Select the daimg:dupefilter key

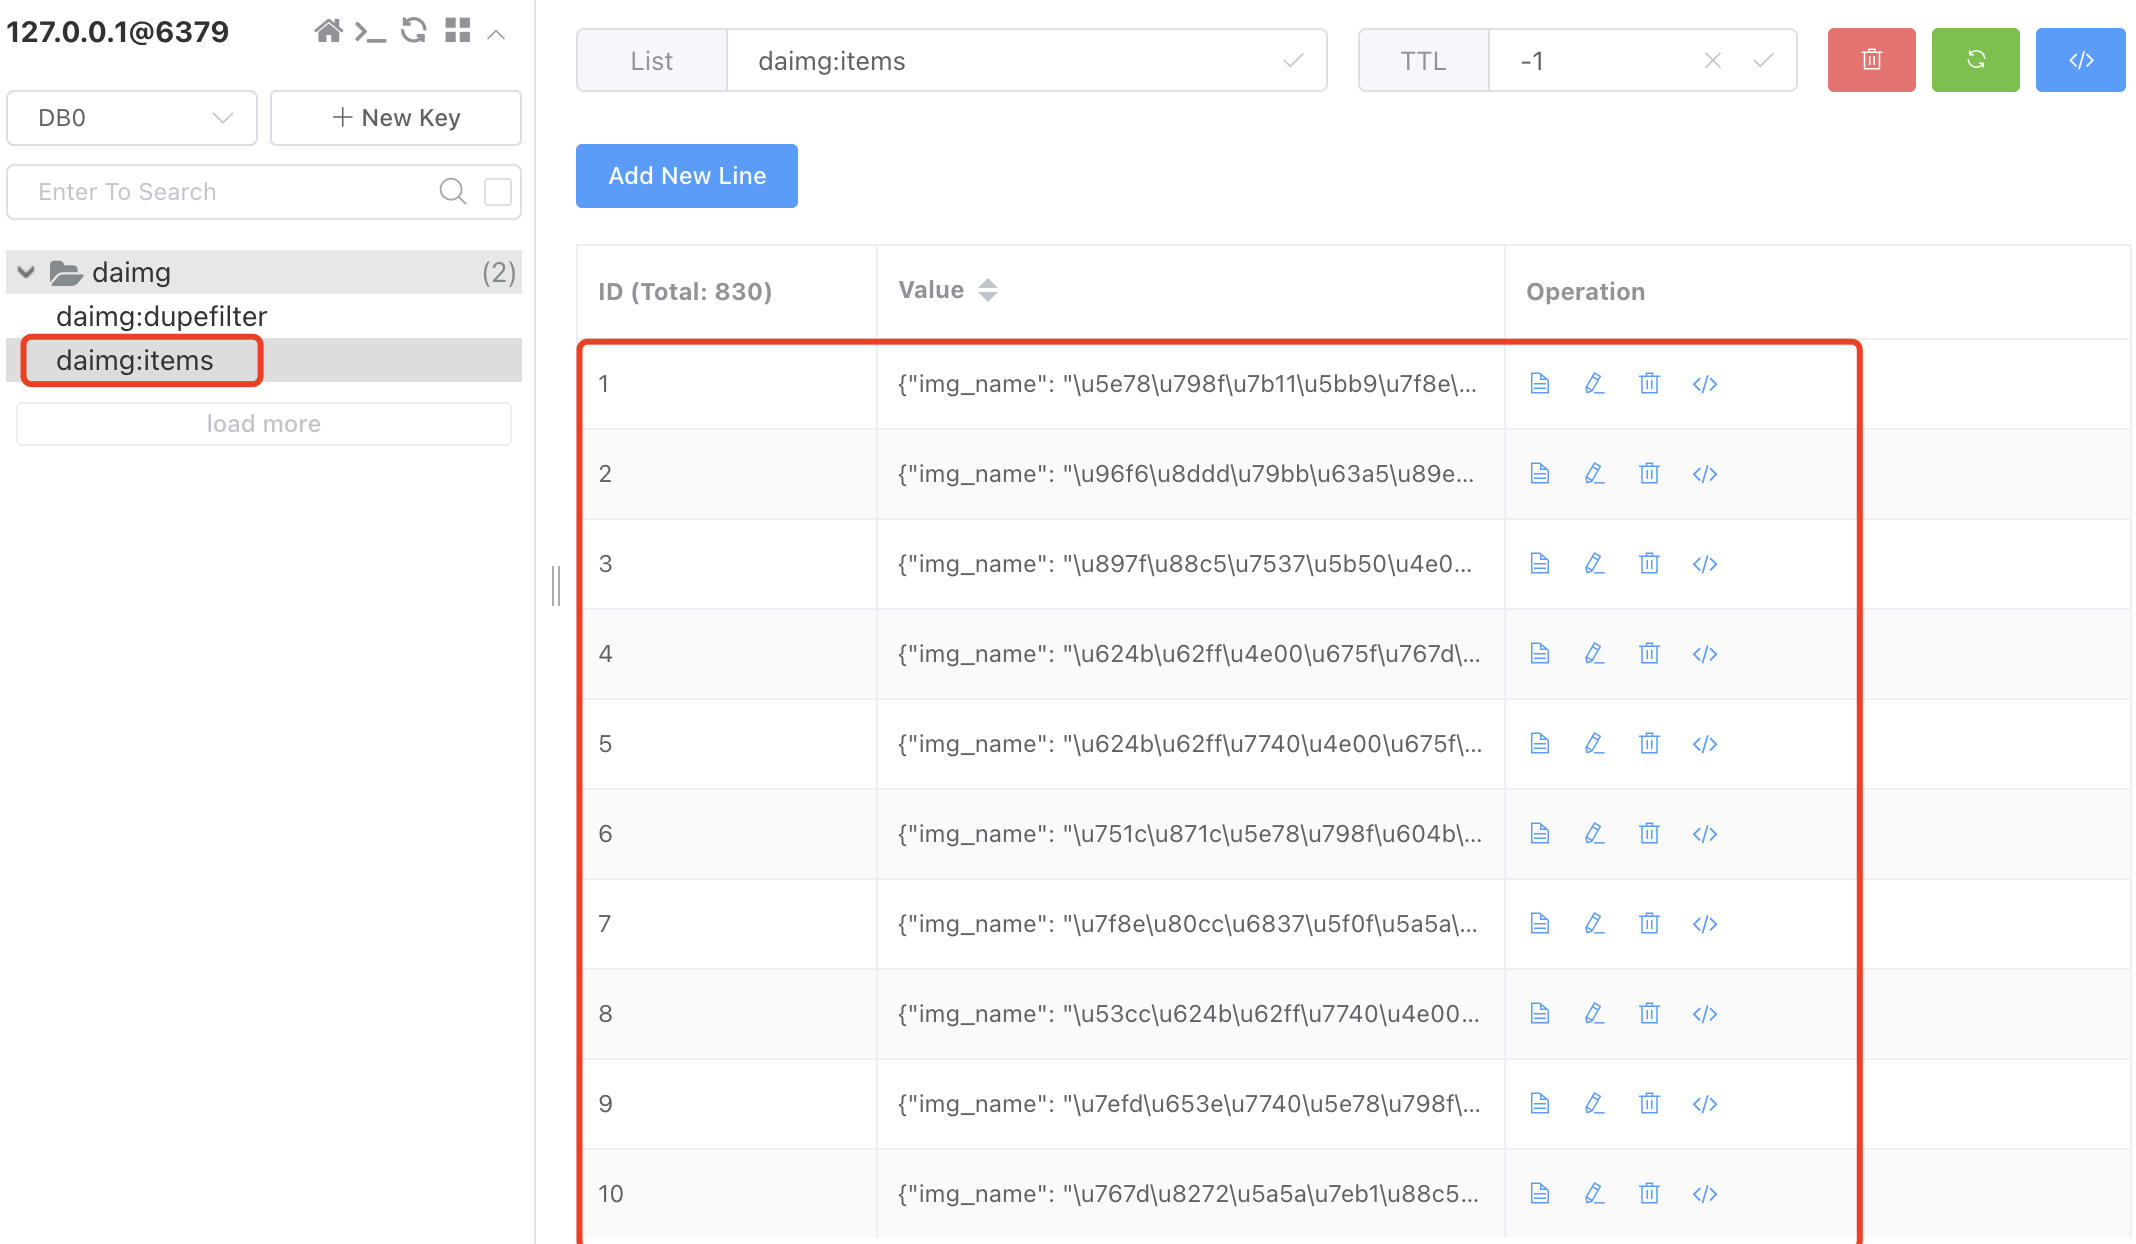click(162, 316)
